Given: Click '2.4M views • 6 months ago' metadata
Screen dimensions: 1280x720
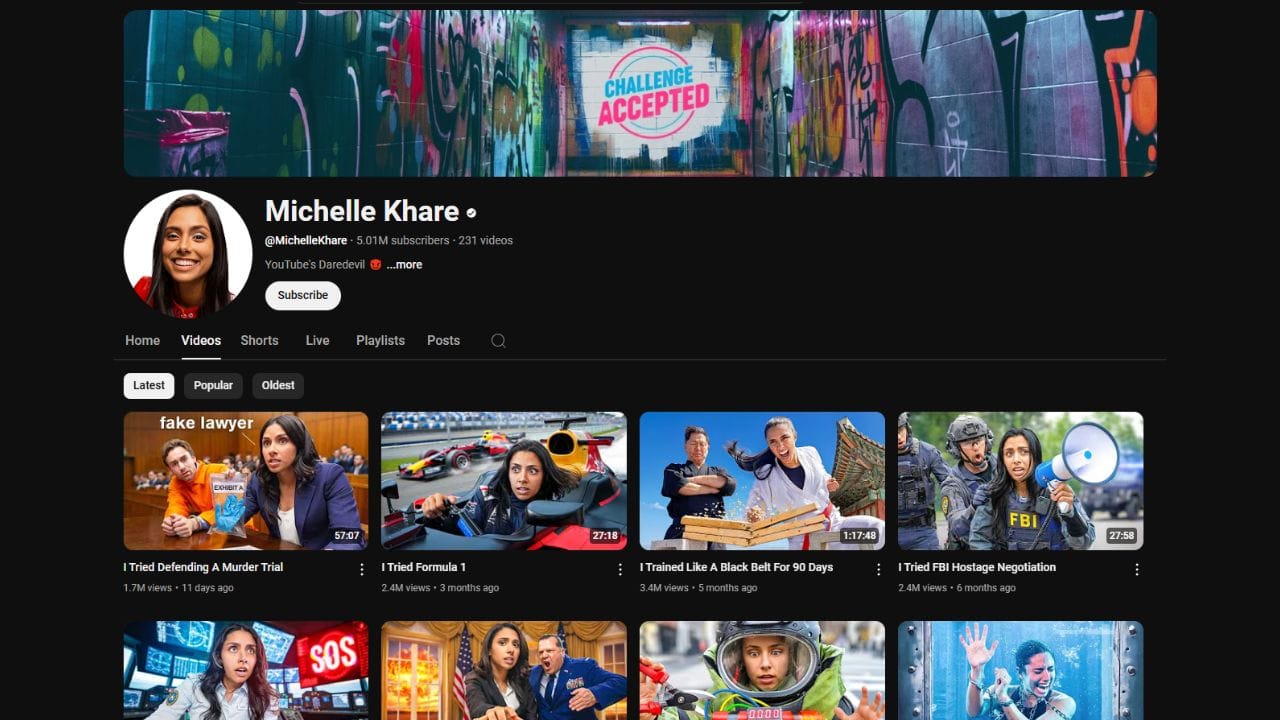Looking at the screenshot, I should click(x=957, y=588).
